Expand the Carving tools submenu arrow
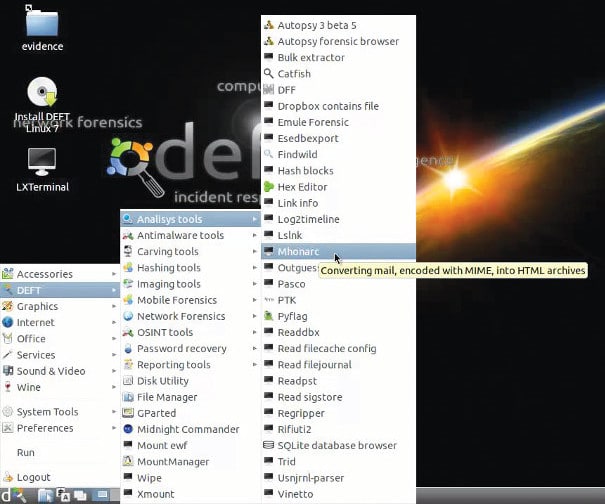The image size is (605, 504). (255, 251)
